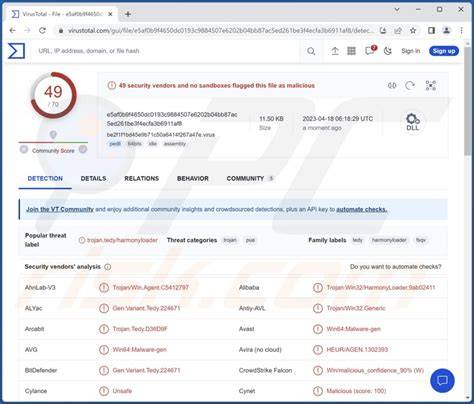Click Antiy-AVL Trojan/Win32.Generic result
The height and width of the screenshot is (404, 474).
click(356, 308)
